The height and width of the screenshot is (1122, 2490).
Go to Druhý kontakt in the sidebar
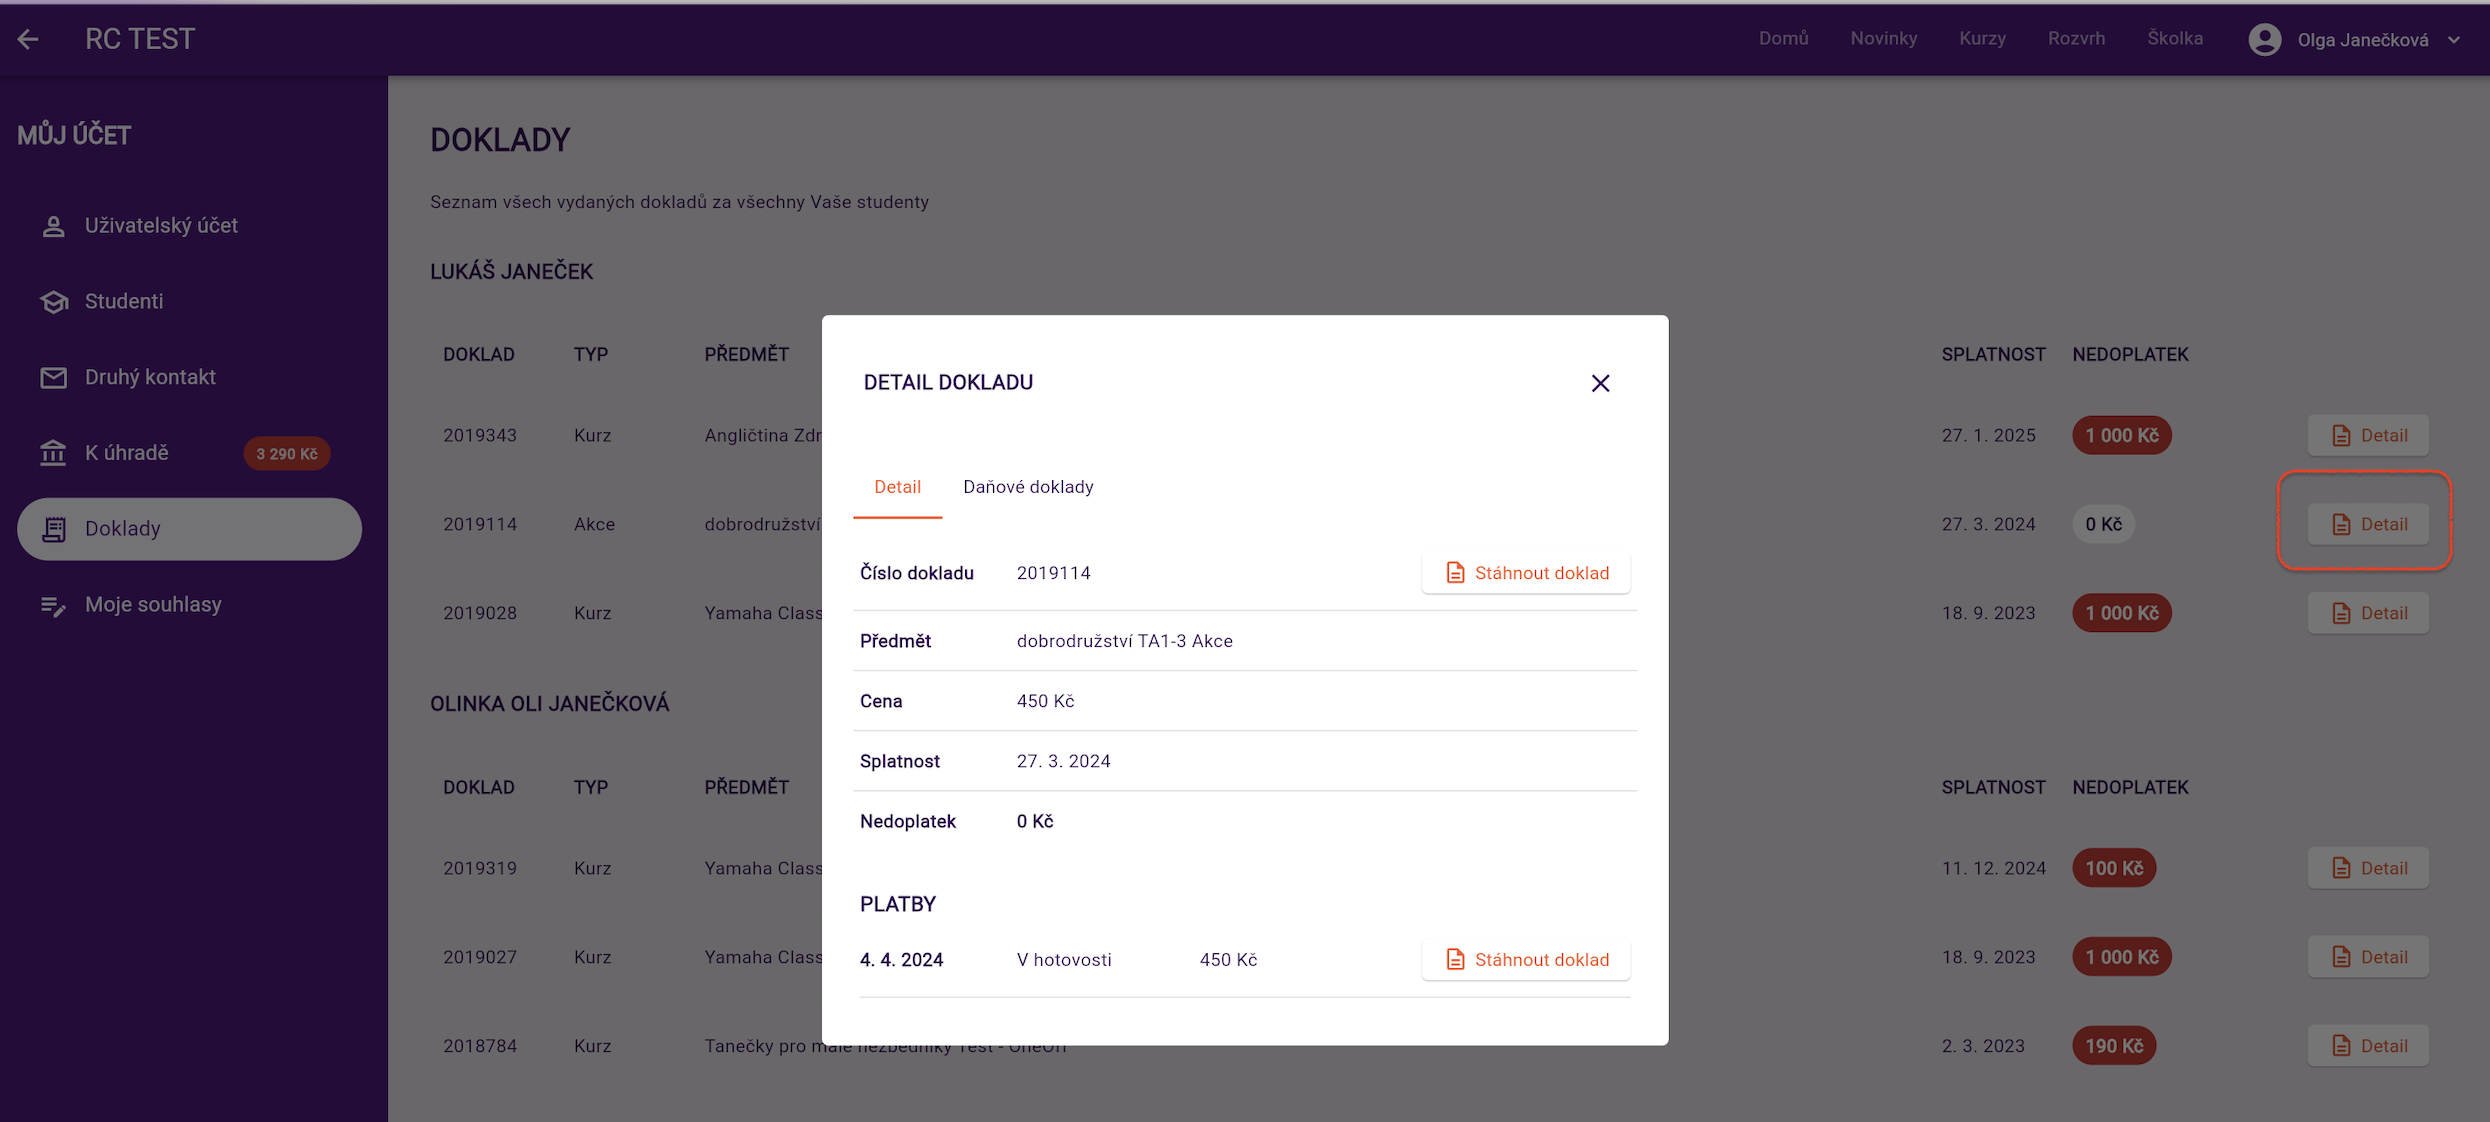click(150, 377)
